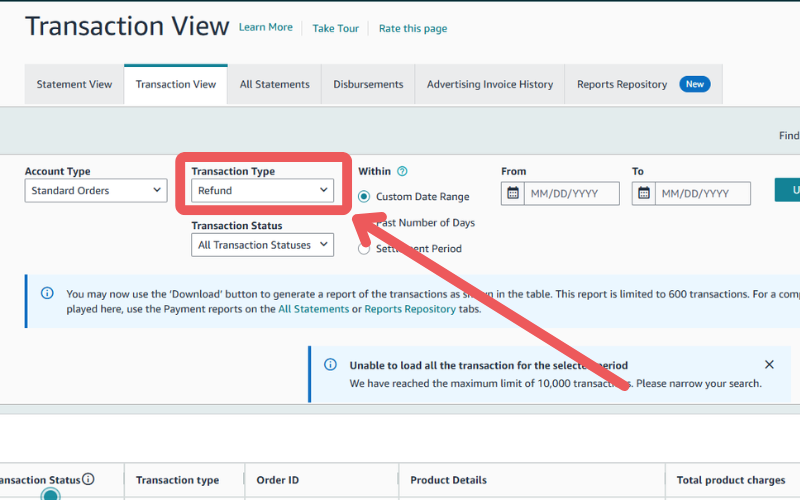Viewport: 800px width, 500px height.
Task: Click calendar icon in From date field
Action: pyautogui.click(x=513, y=193)
